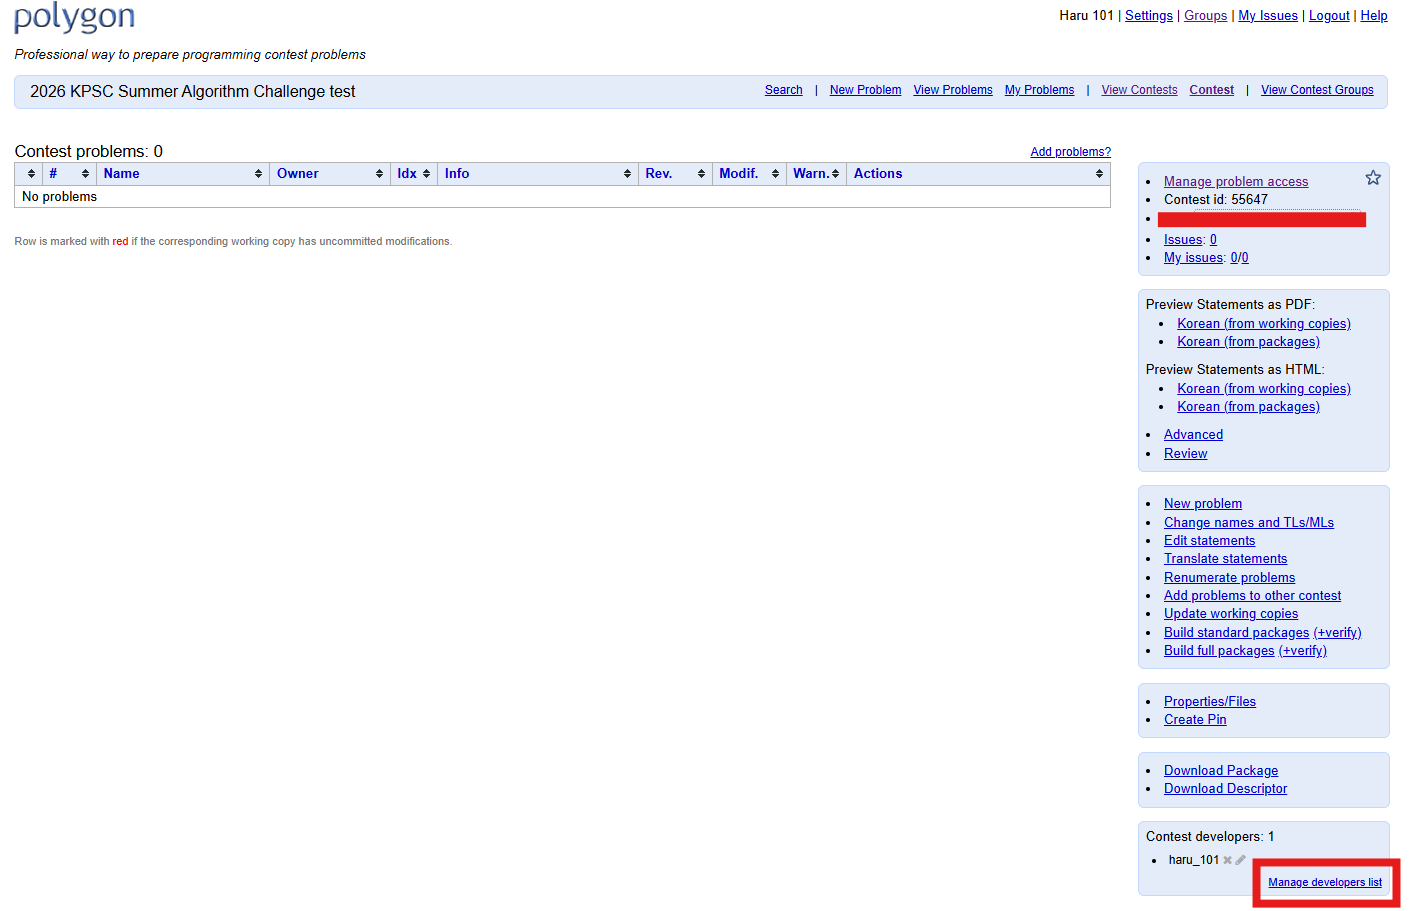
Task: Go to View Problems
Action: (x=953, y=90)
